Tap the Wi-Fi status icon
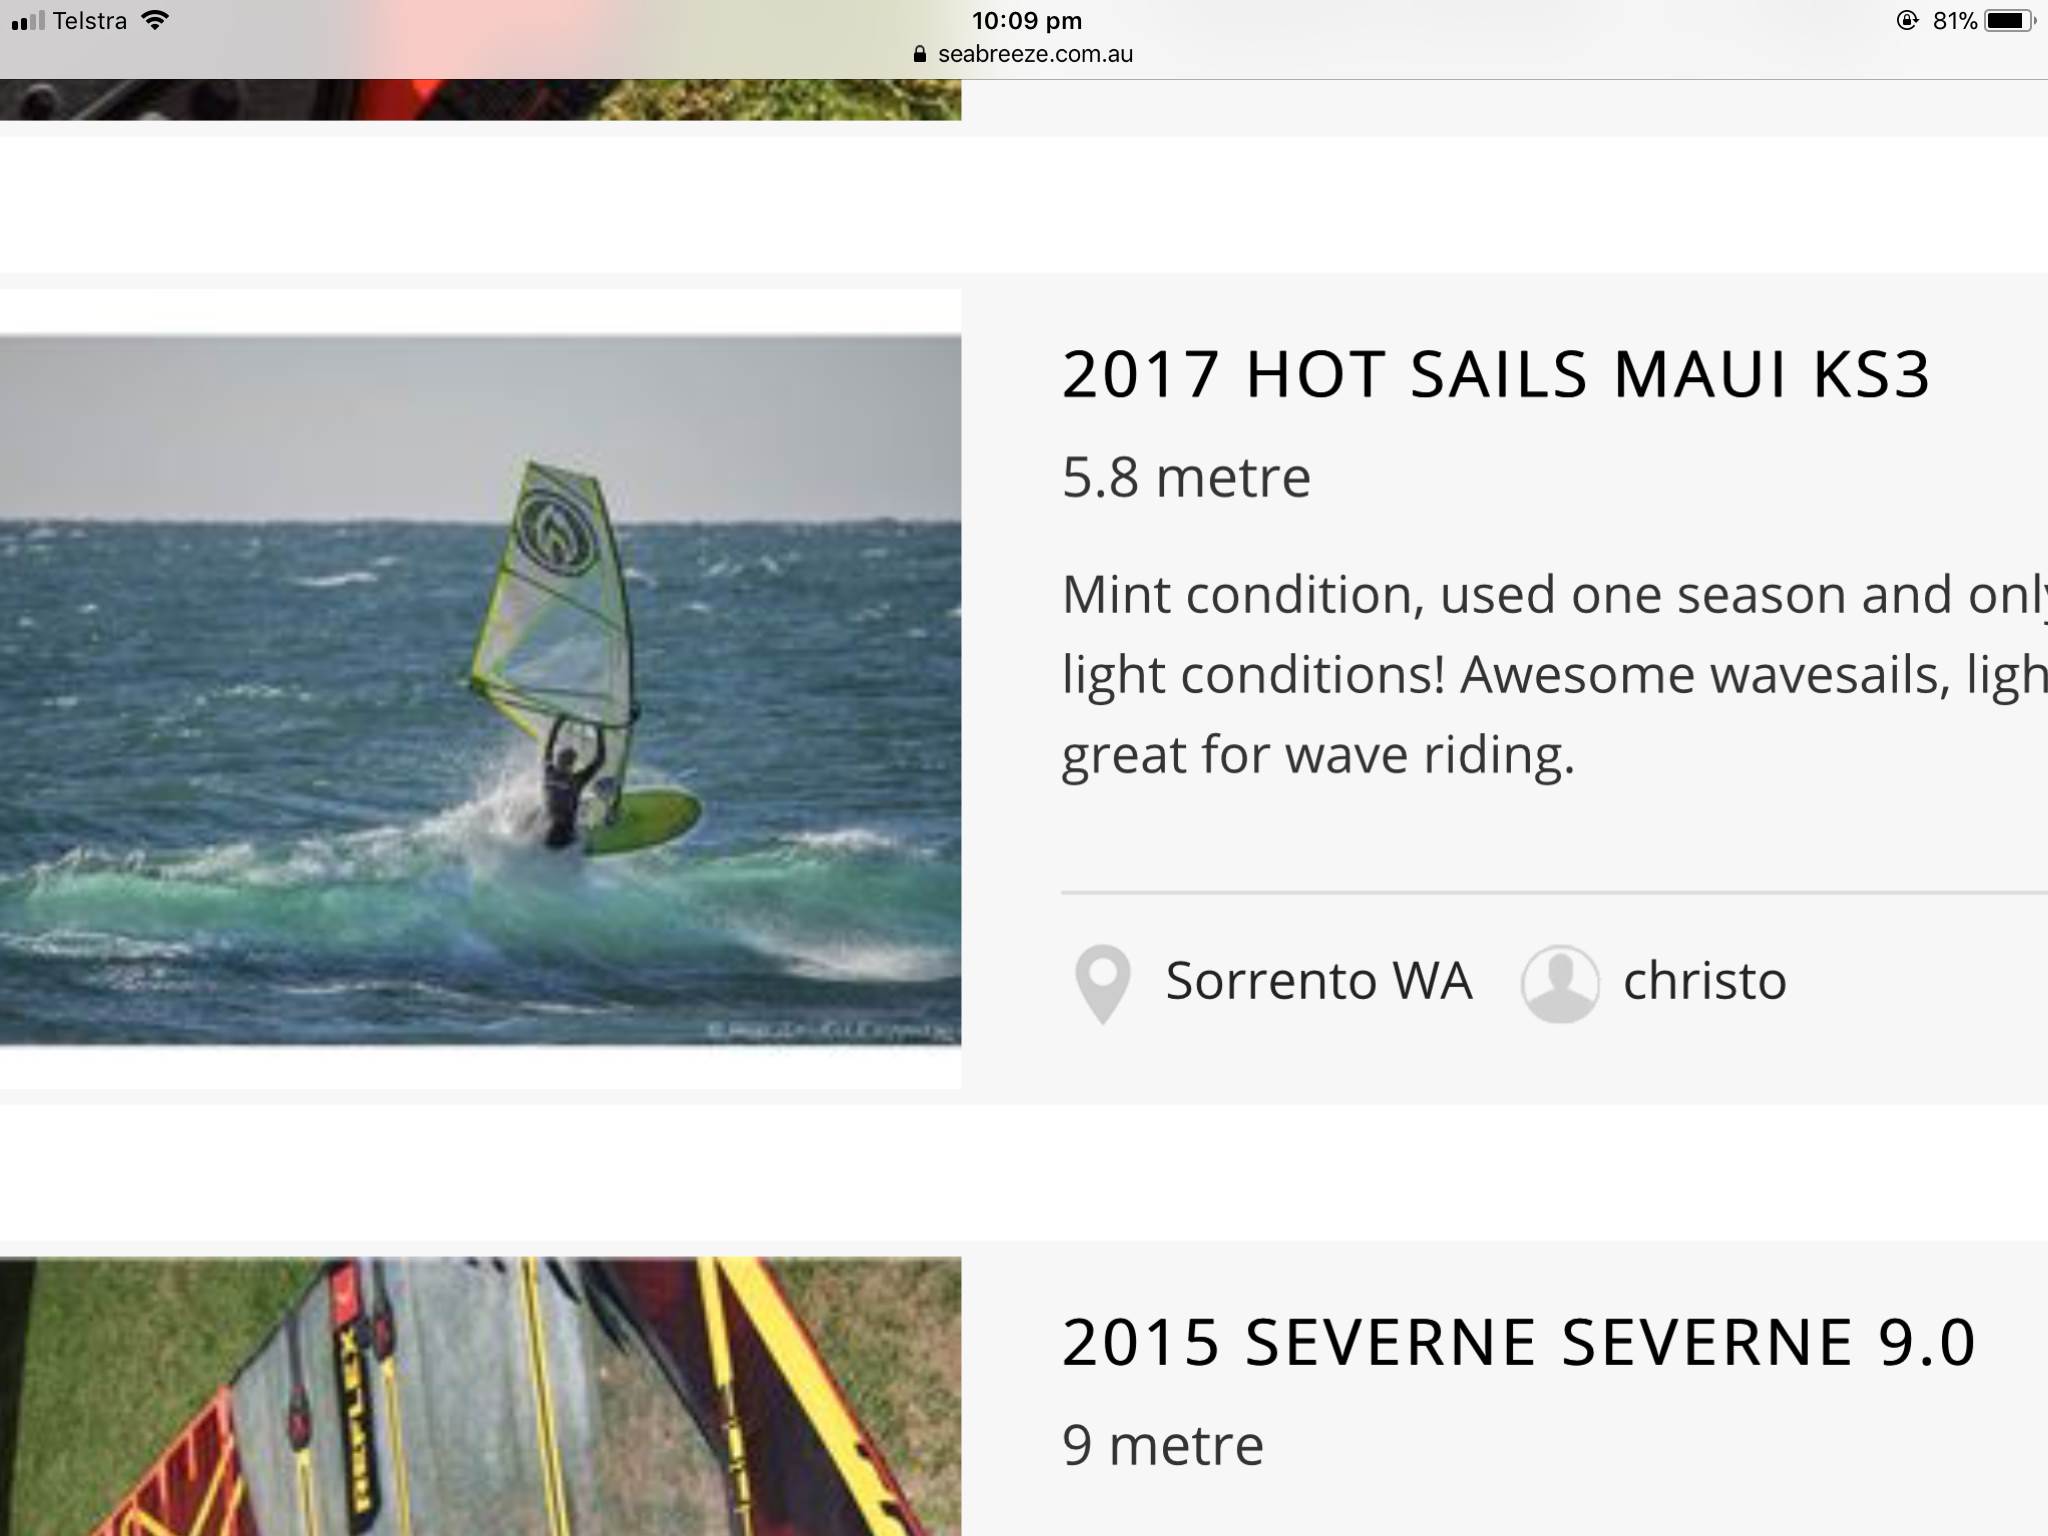 [x=155, y=20]
